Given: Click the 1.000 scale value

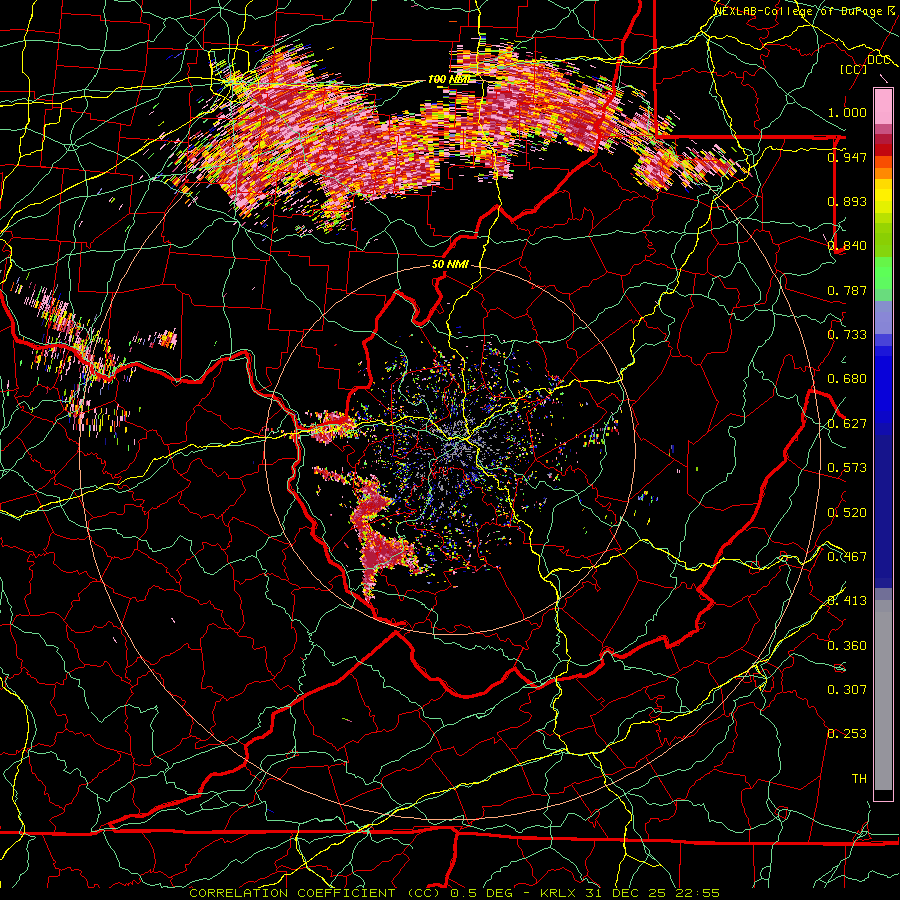Looking at the screenshot, I should tap(847, 112).
